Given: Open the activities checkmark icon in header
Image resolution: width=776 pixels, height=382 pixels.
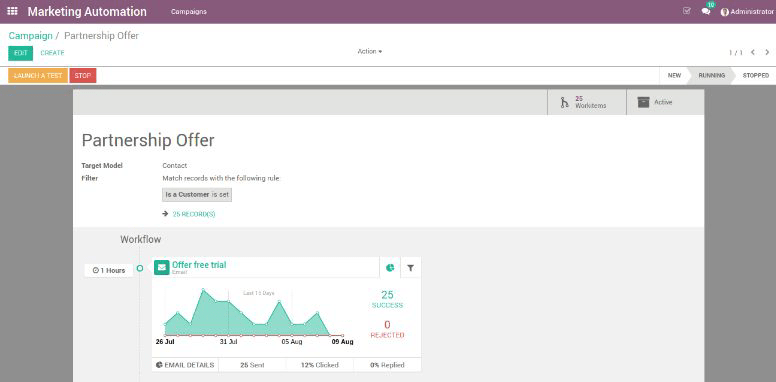Looking at the screenshot, I should (x=686, y=11).
